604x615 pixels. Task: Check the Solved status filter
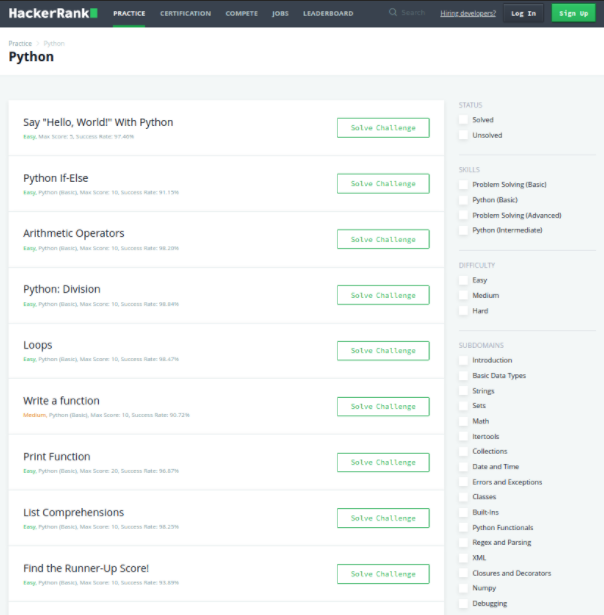pyautogui.click(x=464, y=120)
